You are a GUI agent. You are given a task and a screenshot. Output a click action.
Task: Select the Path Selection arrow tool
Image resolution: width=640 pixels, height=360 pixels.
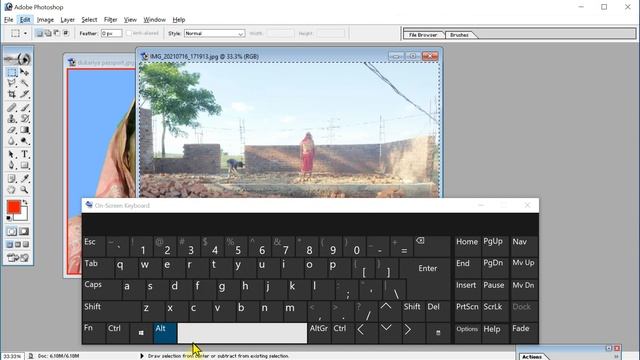pos(12,154)
